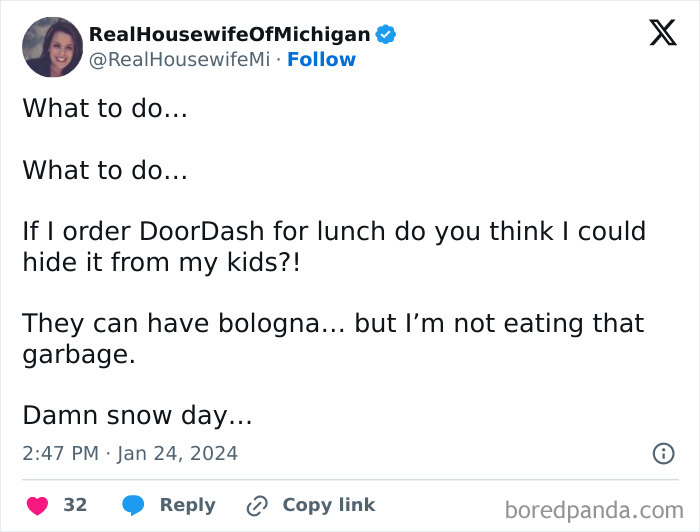Open the user's profile avatar photo

(x=52, y=47)
